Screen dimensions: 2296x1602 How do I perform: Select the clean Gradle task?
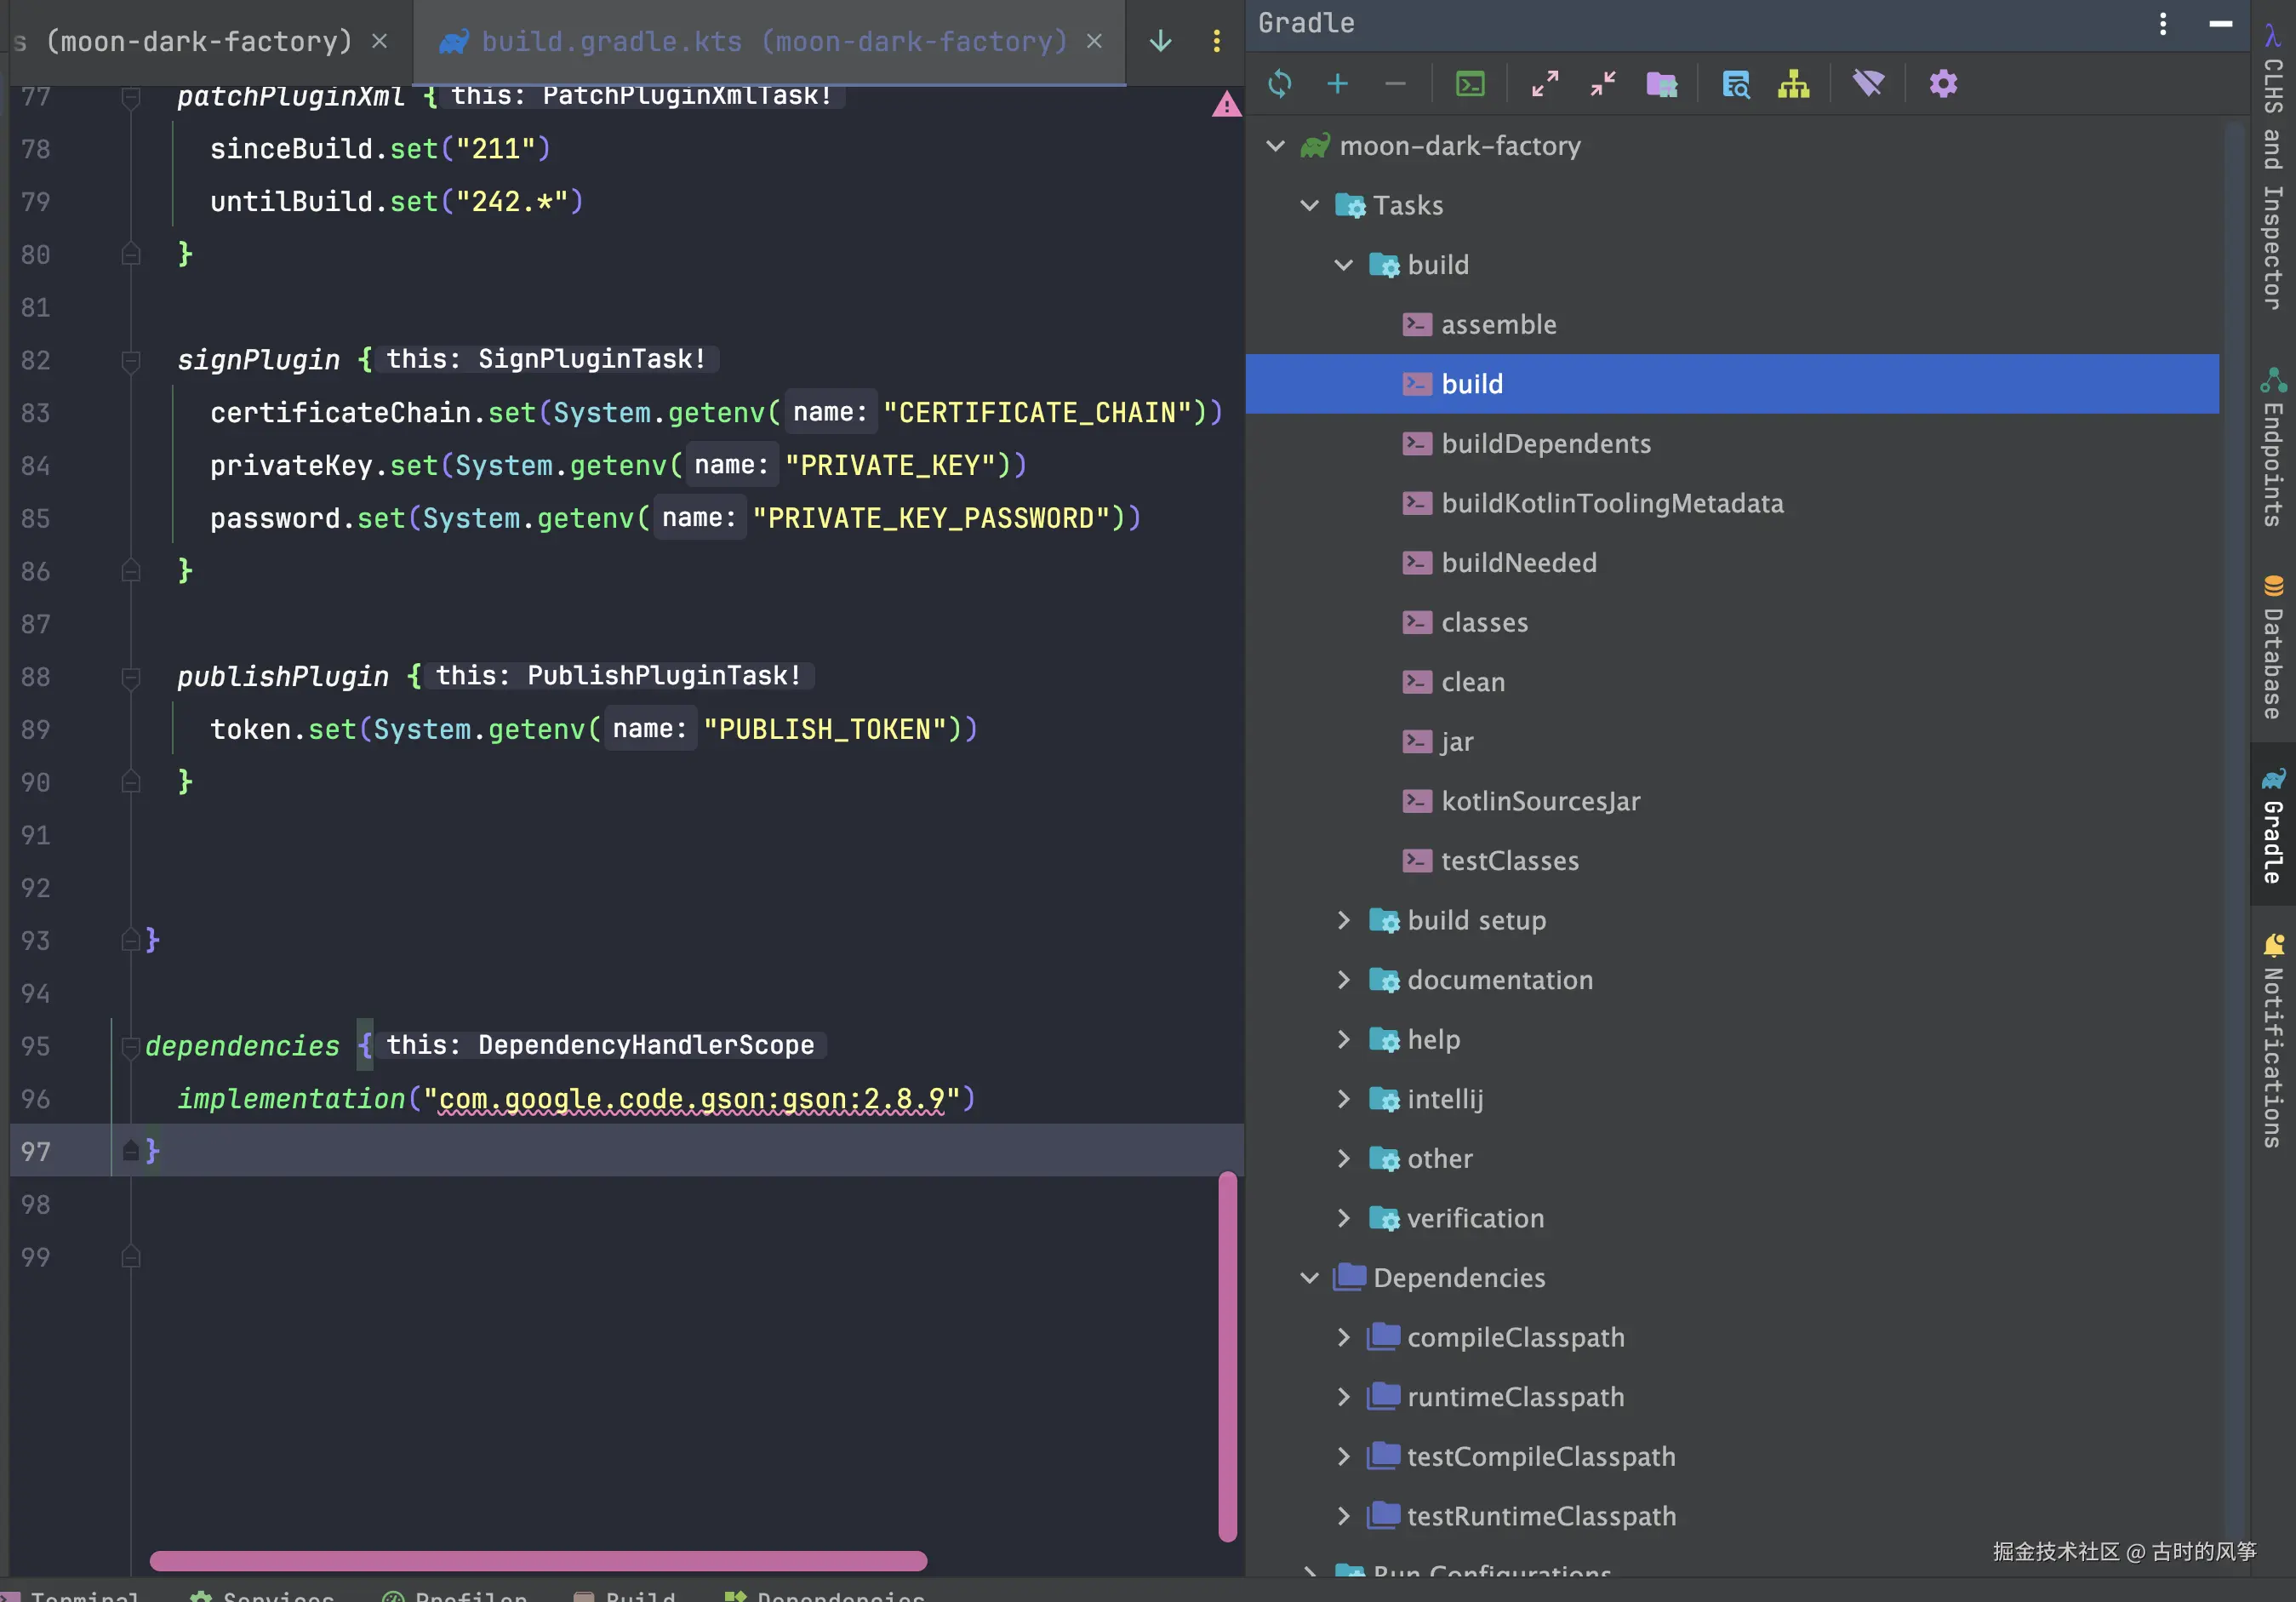[1472, 682]
